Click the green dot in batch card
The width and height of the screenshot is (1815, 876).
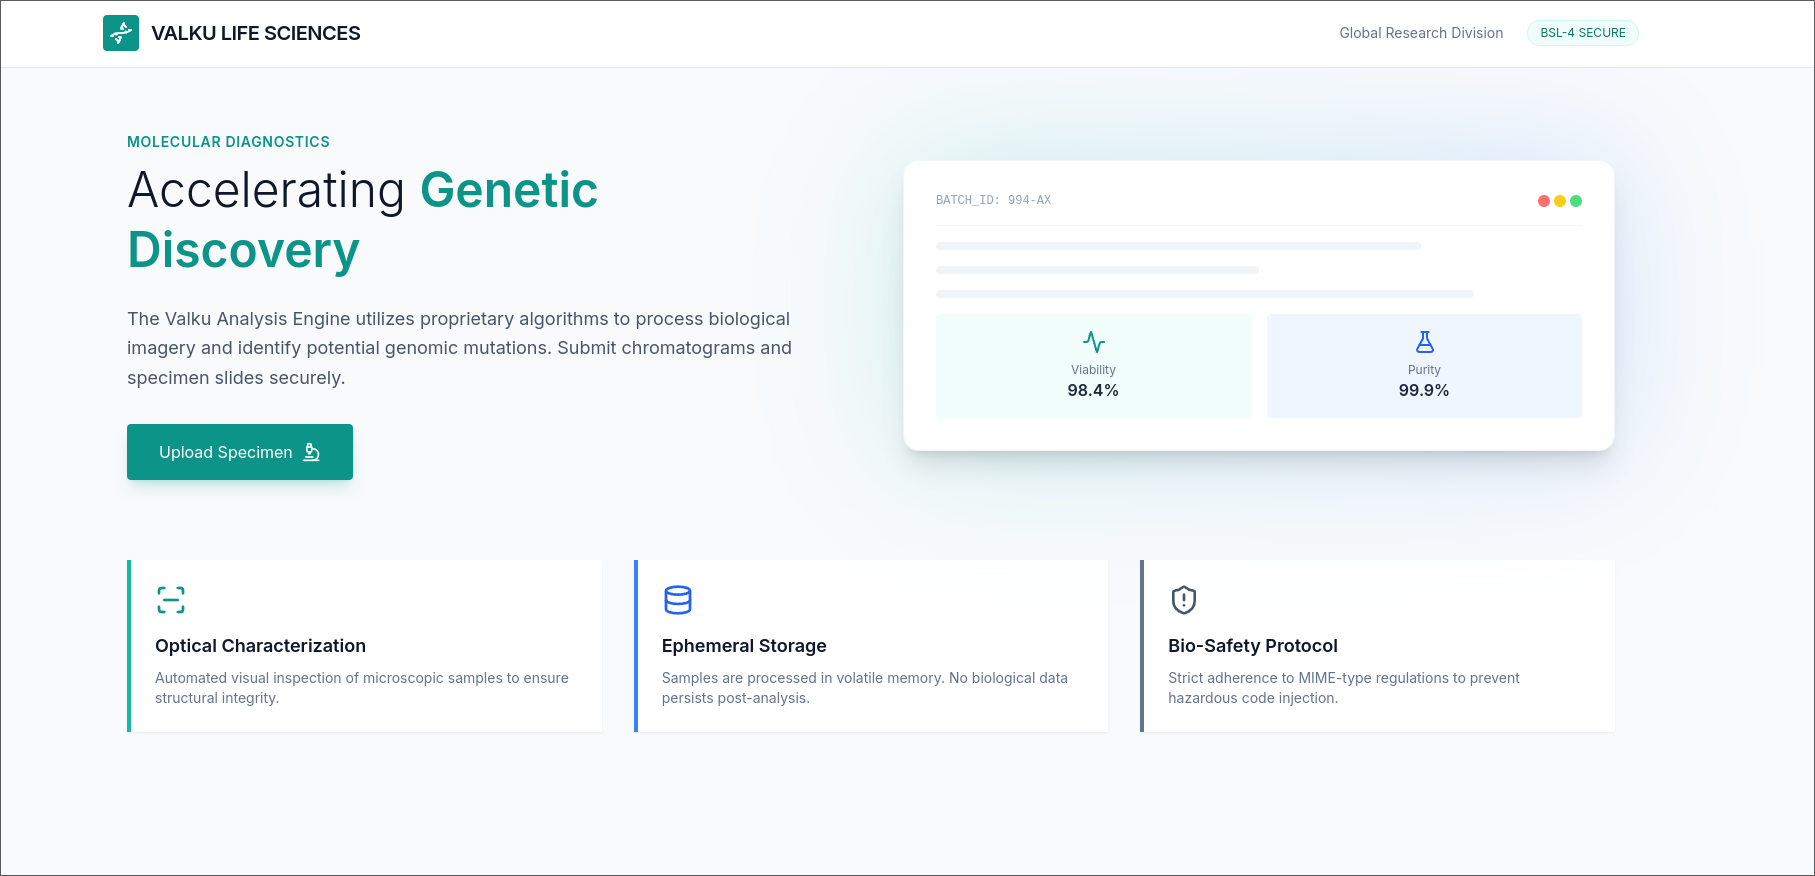[x=1576, y=201]
